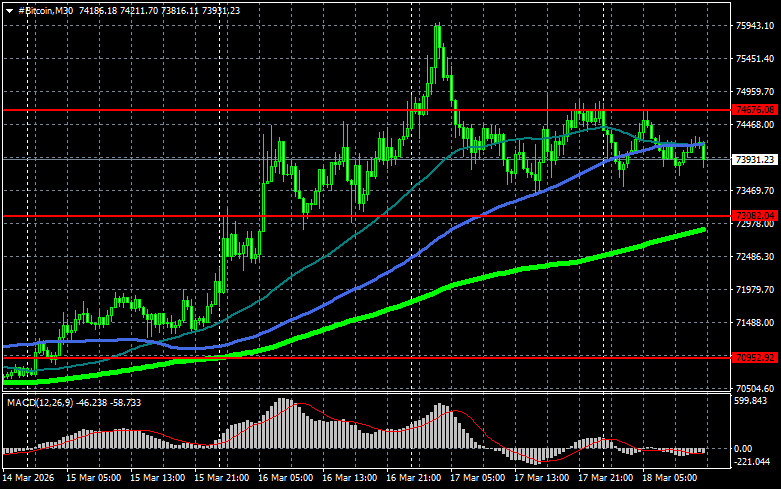Click the MACD(12,26,9) indicator label

click(40, 402)
